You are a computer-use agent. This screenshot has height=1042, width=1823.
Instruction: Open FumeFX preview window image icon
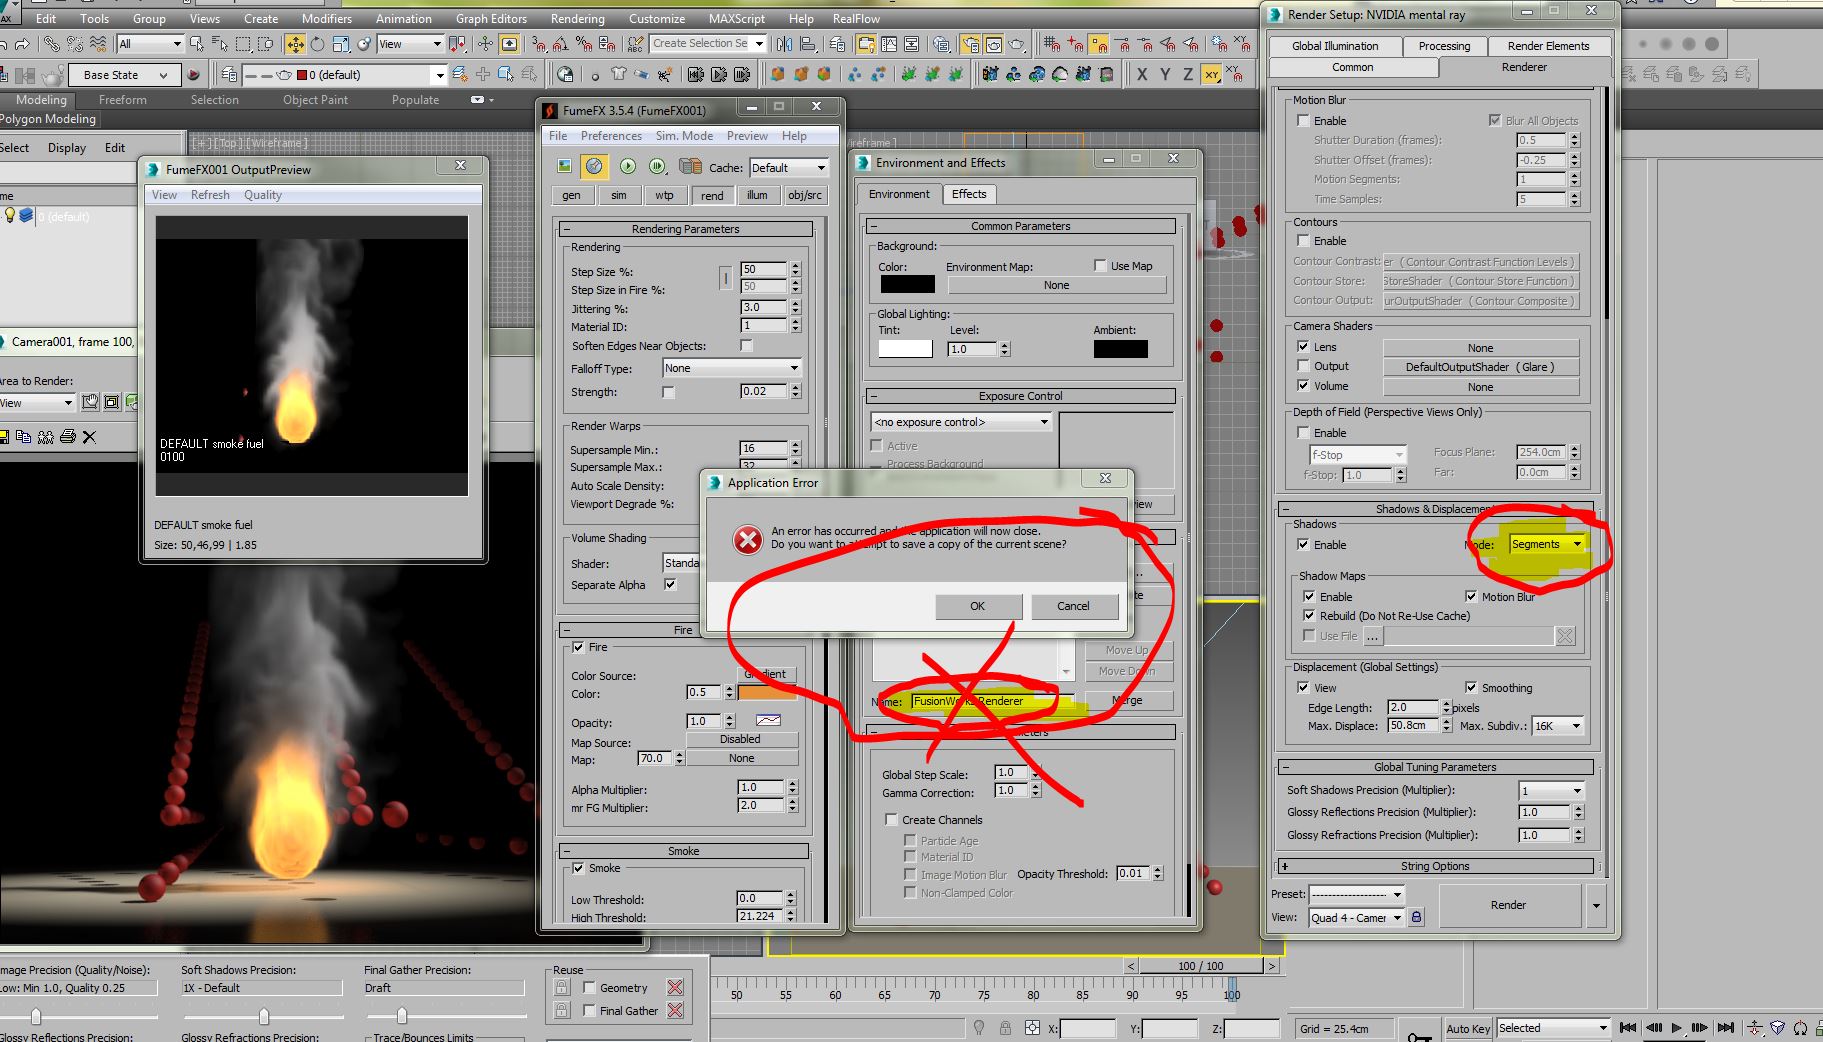[x=565, y=166]
